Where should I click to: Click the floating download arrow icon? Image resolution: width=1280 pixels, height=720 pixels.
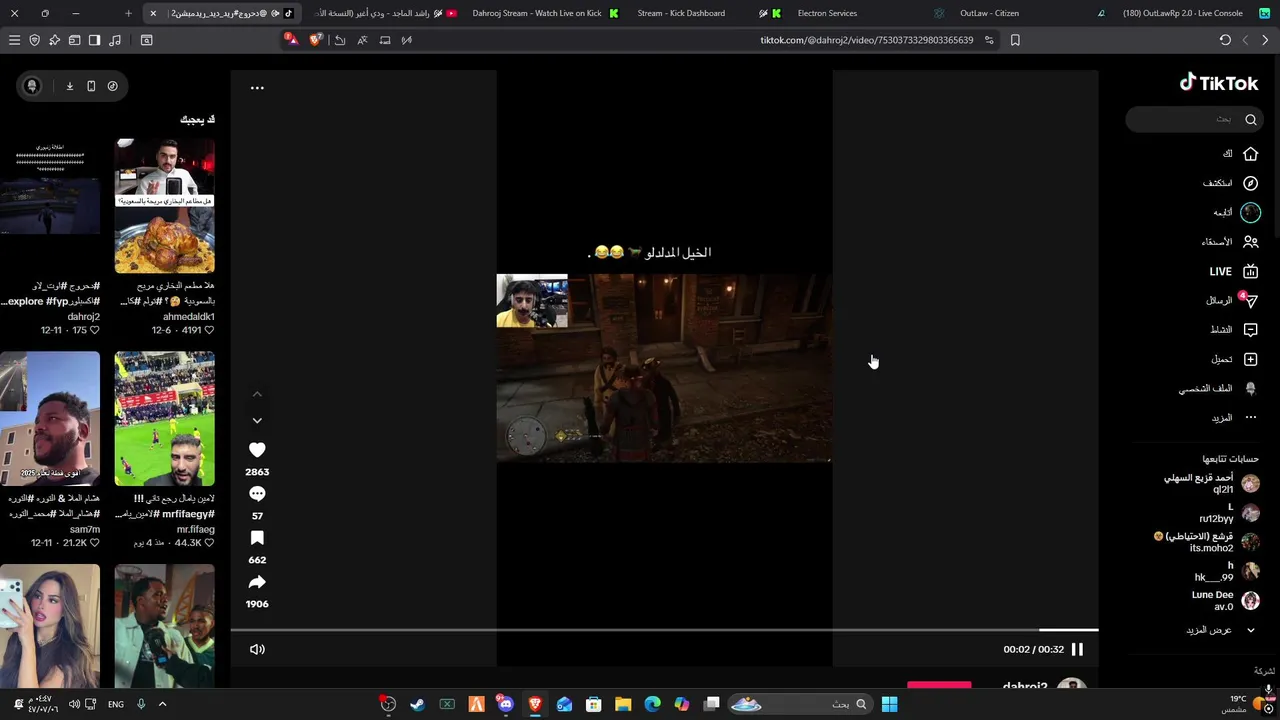click(x=70, y=86)
